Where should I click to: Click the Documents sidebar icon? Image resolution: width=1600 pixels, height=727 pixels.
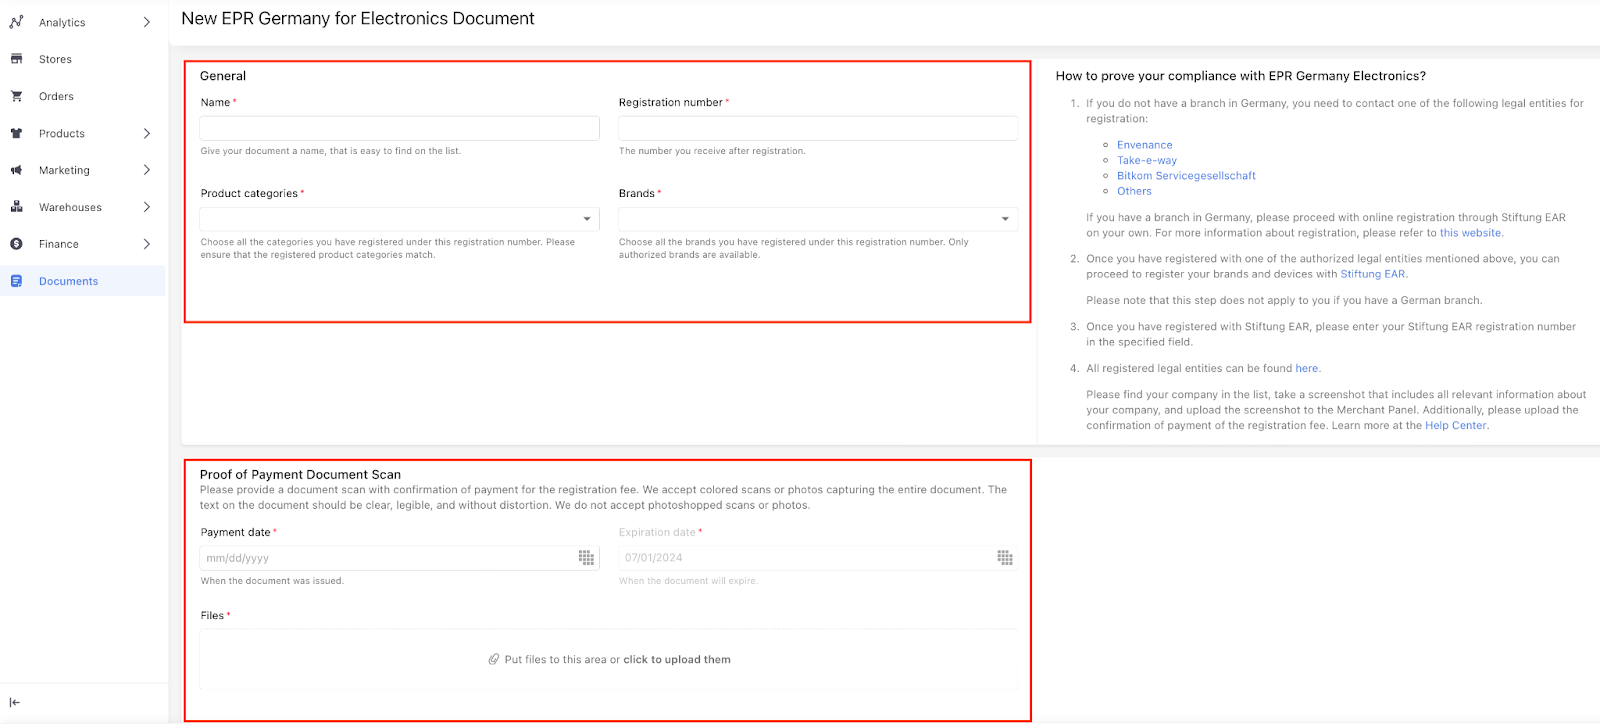coord(16,281)
